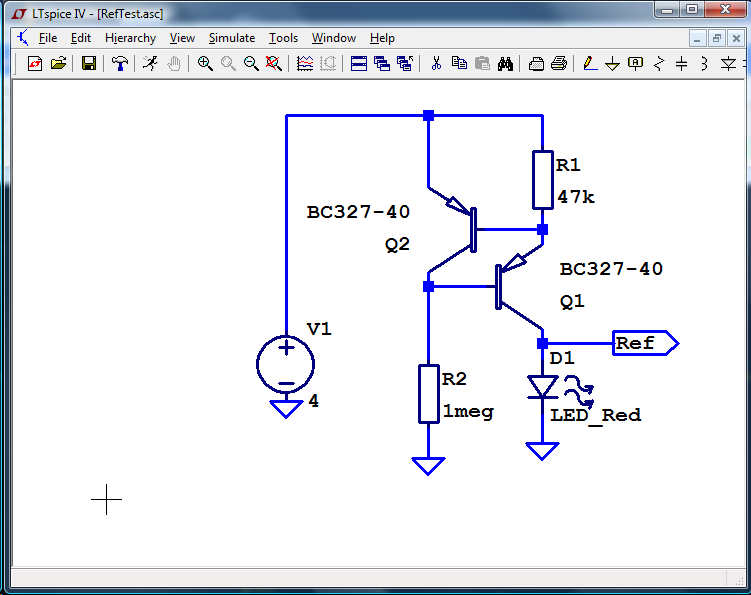Select the Wire pencil tool

click(590, 63)
